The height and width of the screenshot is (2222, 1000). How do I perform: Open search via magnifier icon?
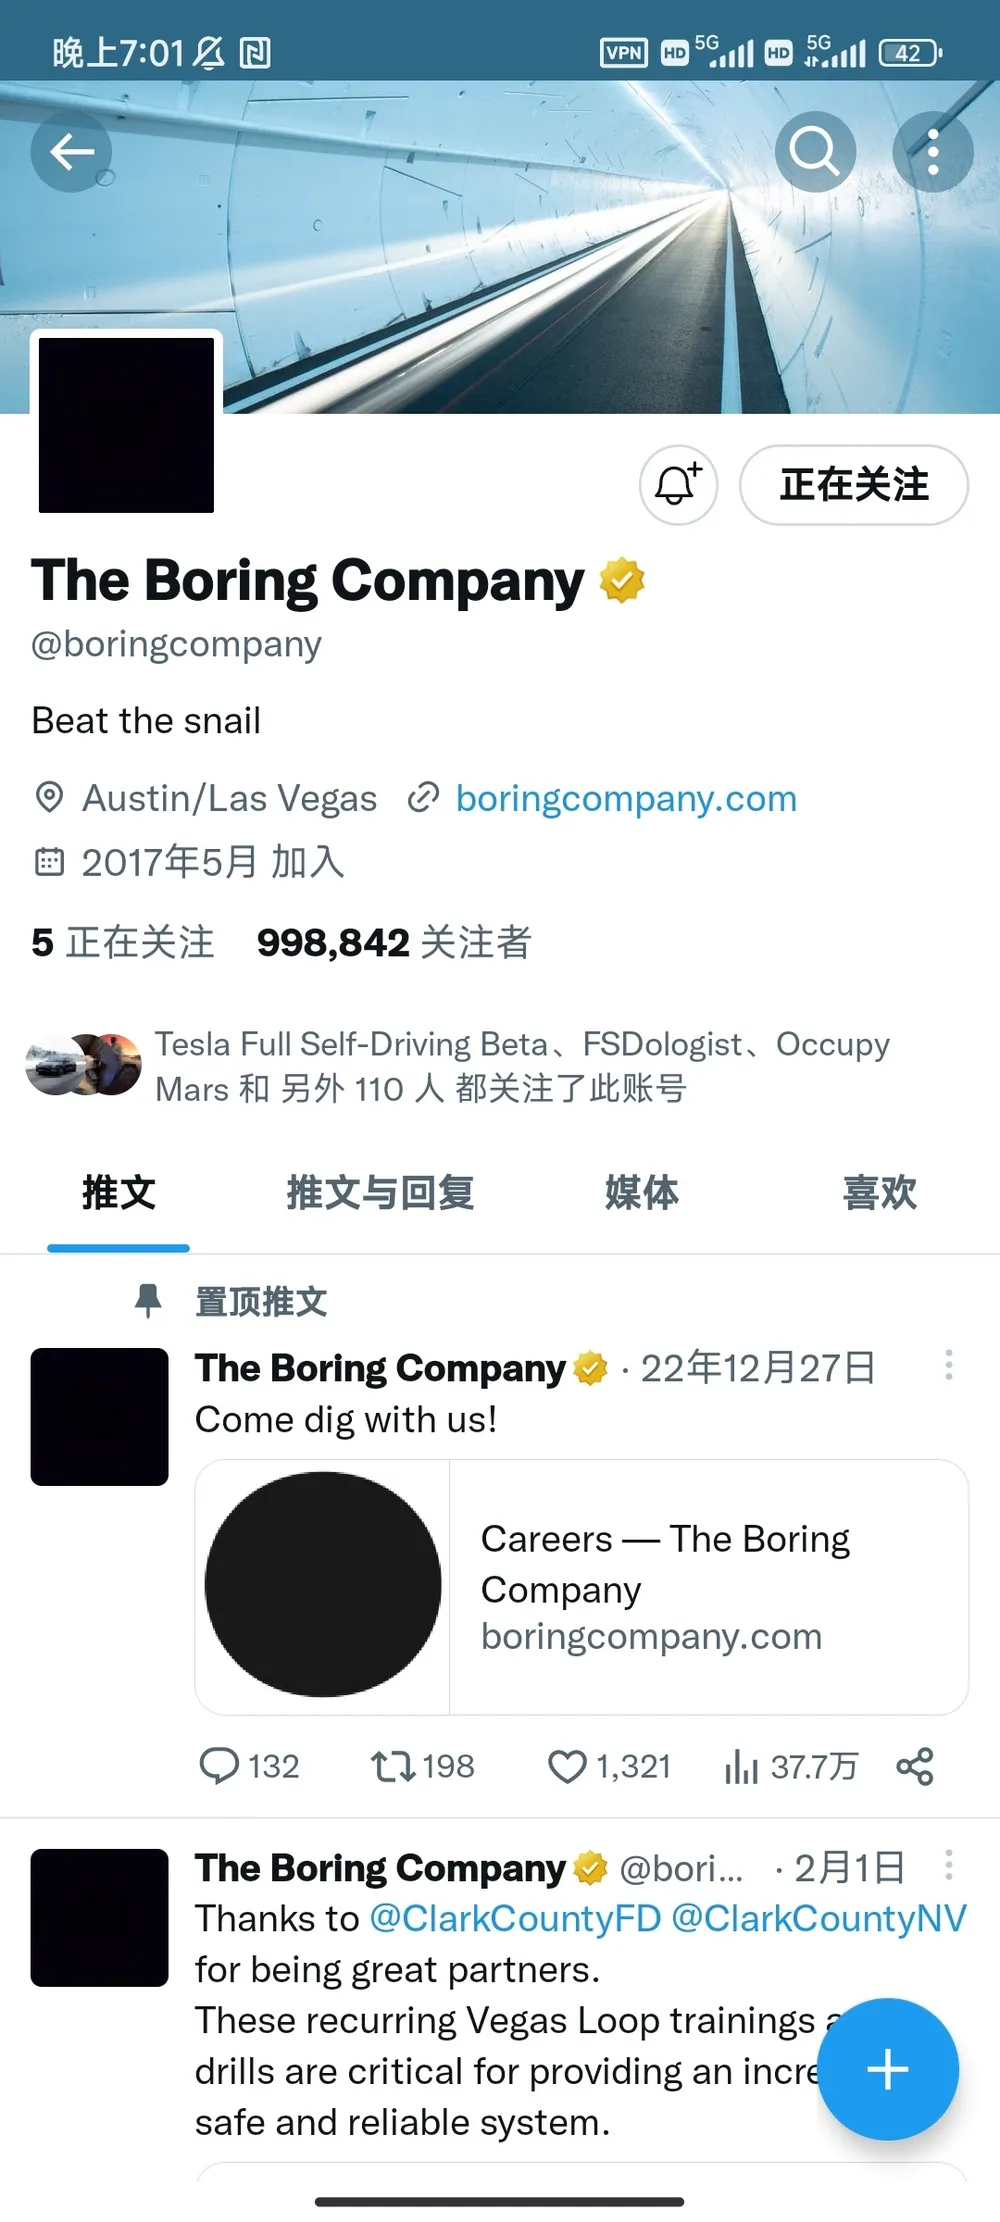(815, 152)
